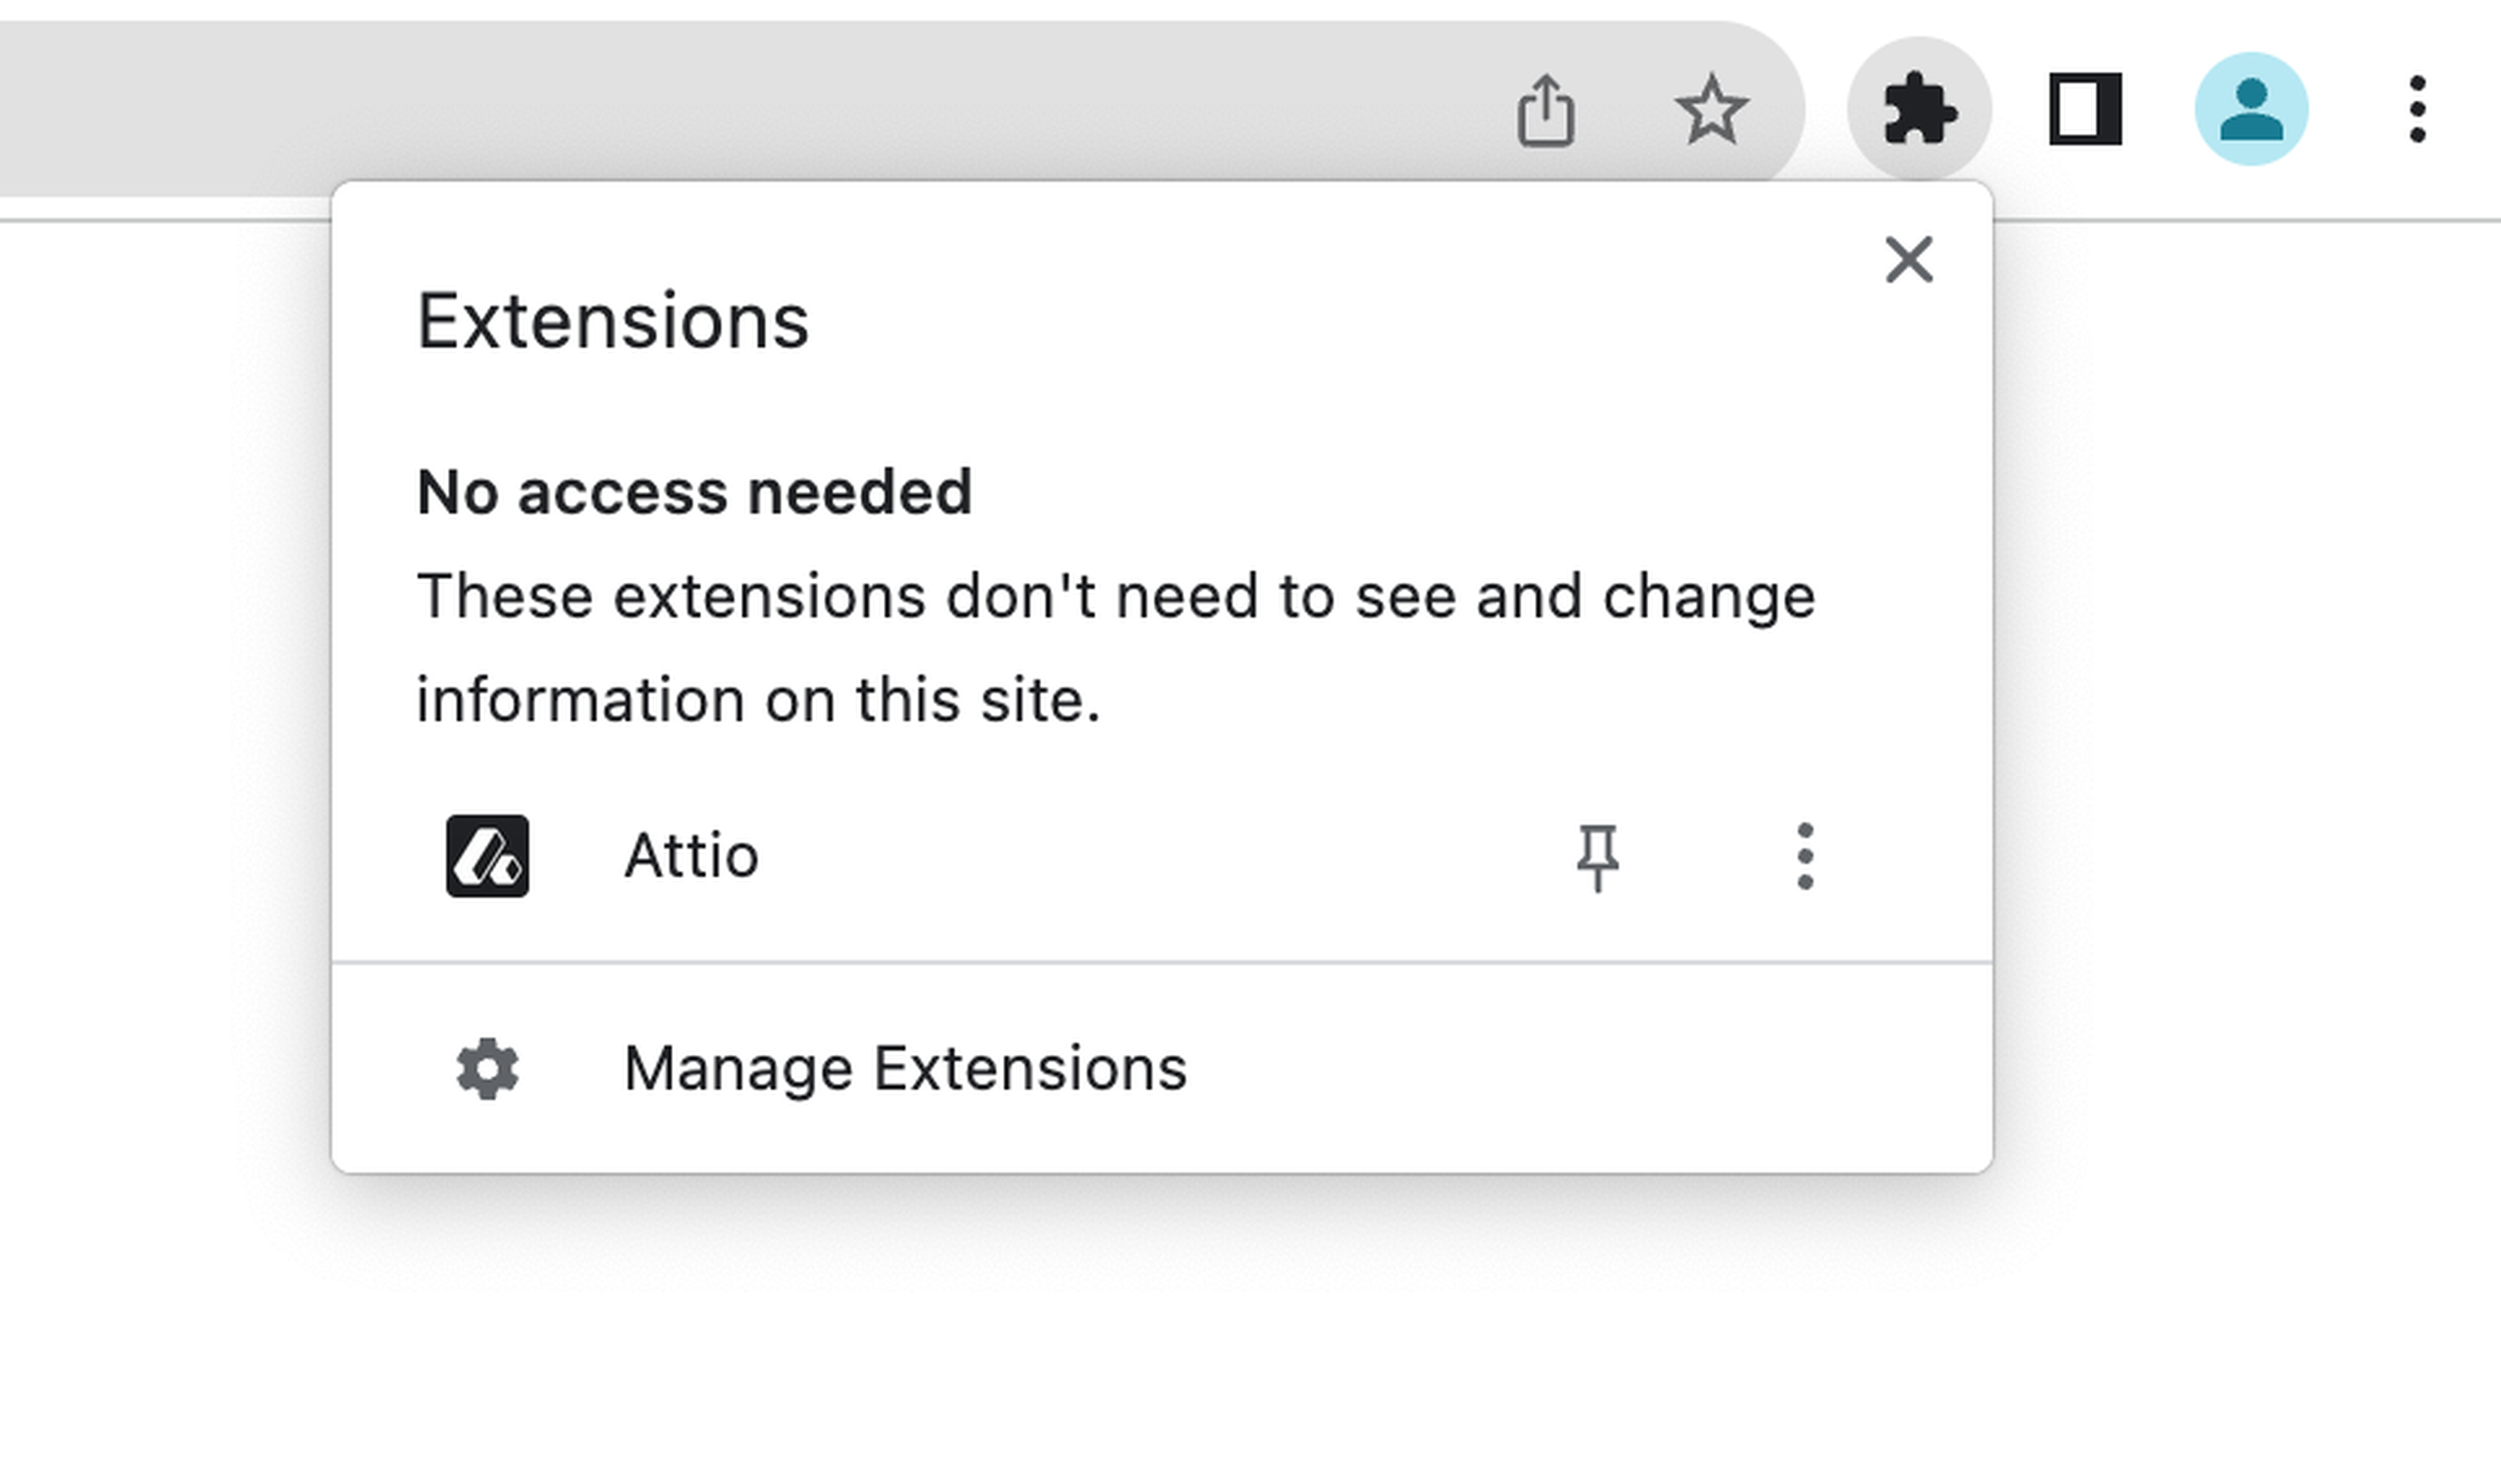Focus the address bar field
The height and width of the screenshot is (1484, 2501).
(700, 109)
